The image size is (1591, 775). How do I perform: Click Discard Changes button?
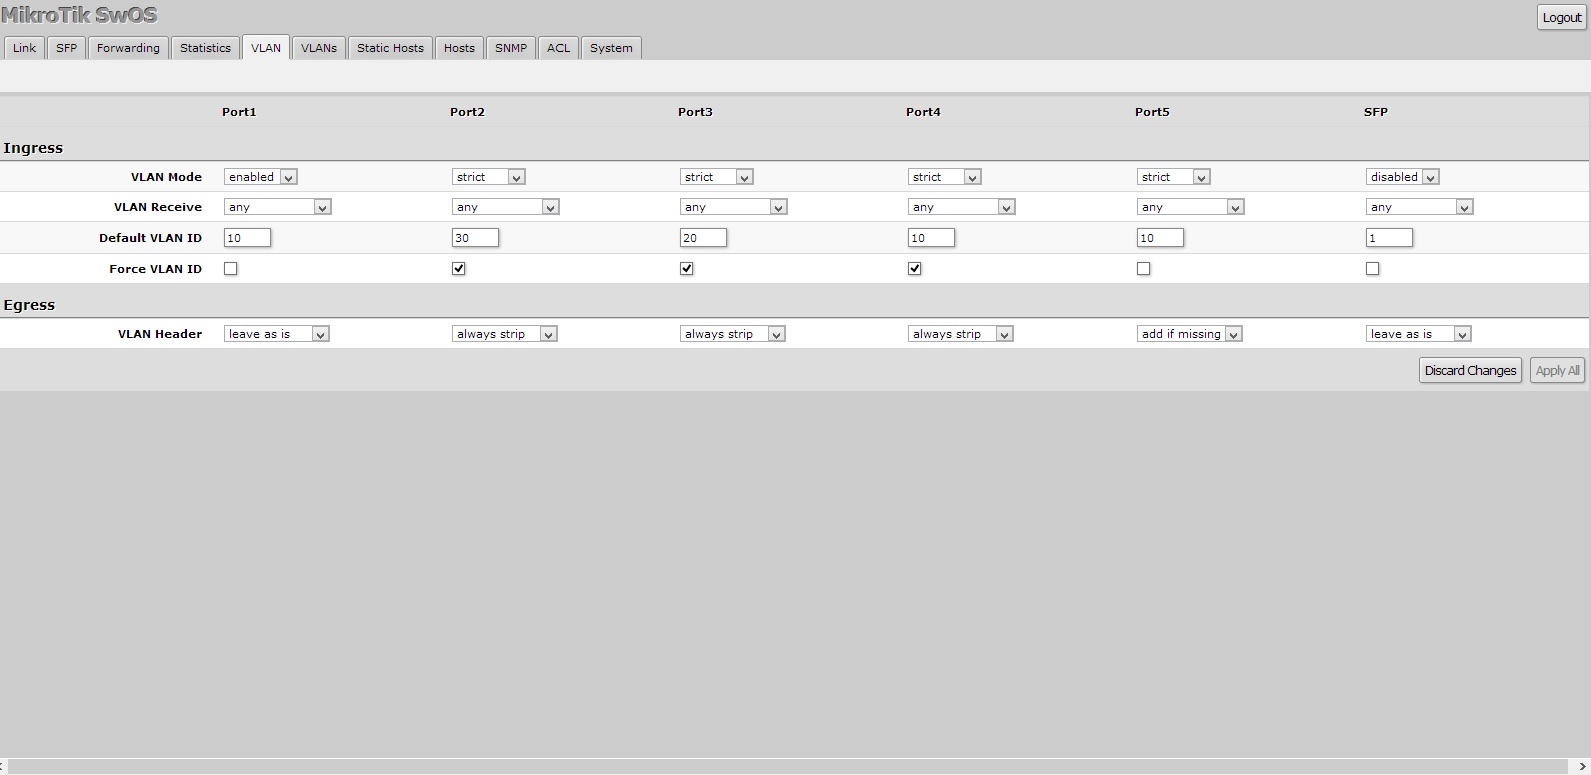1470,370
